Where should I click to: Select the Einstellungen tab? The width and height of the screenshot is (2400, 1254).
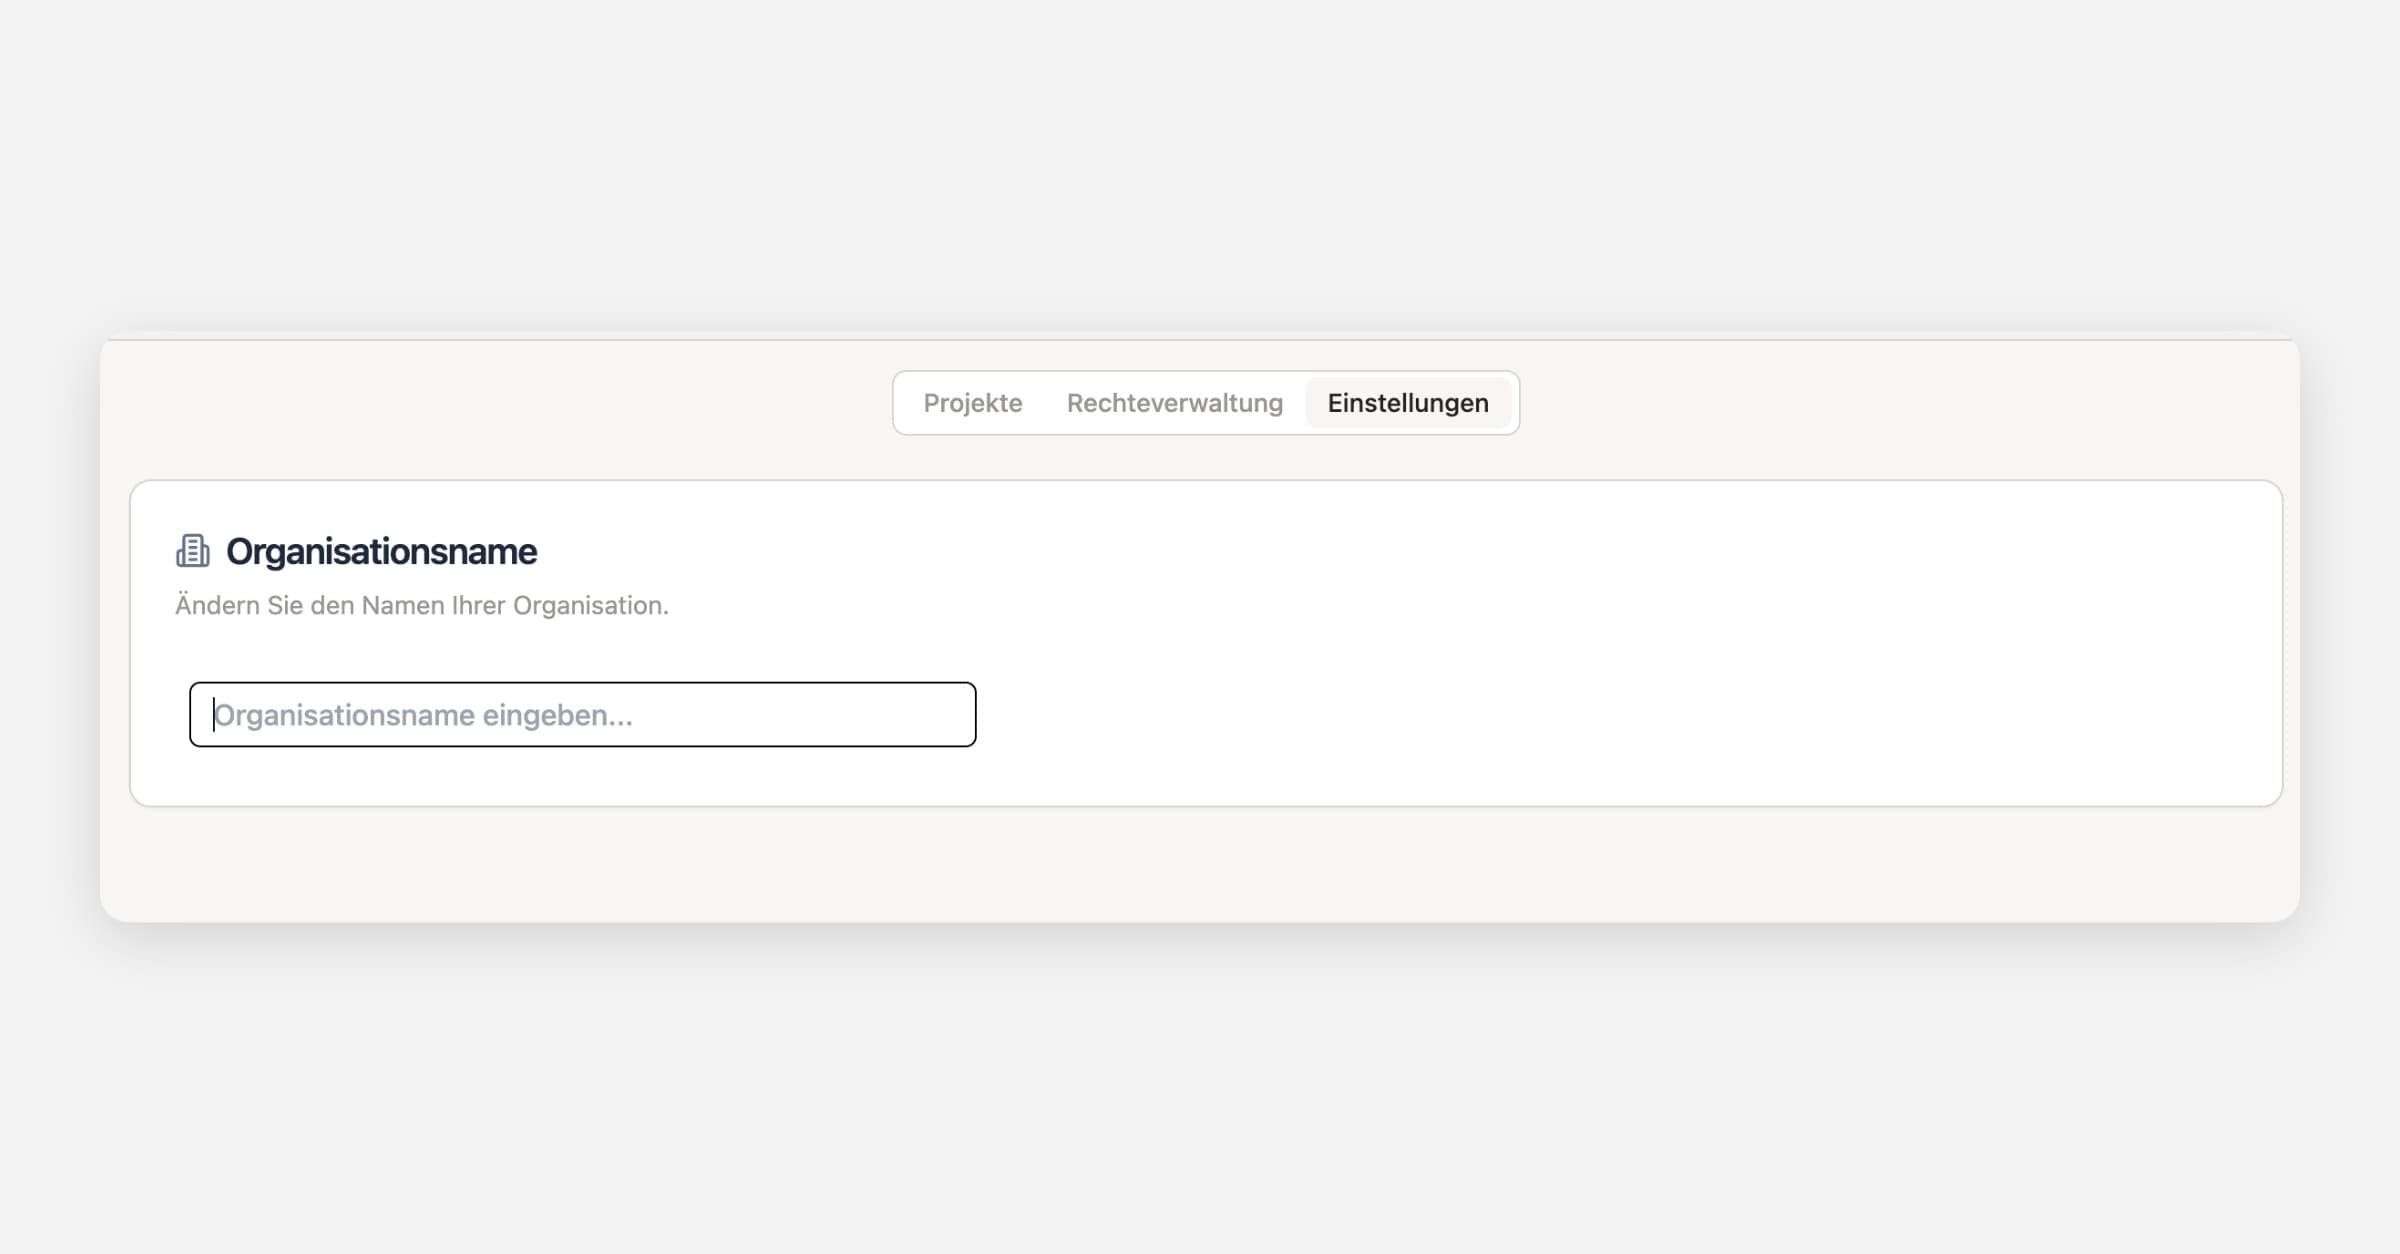(1407, 403)
